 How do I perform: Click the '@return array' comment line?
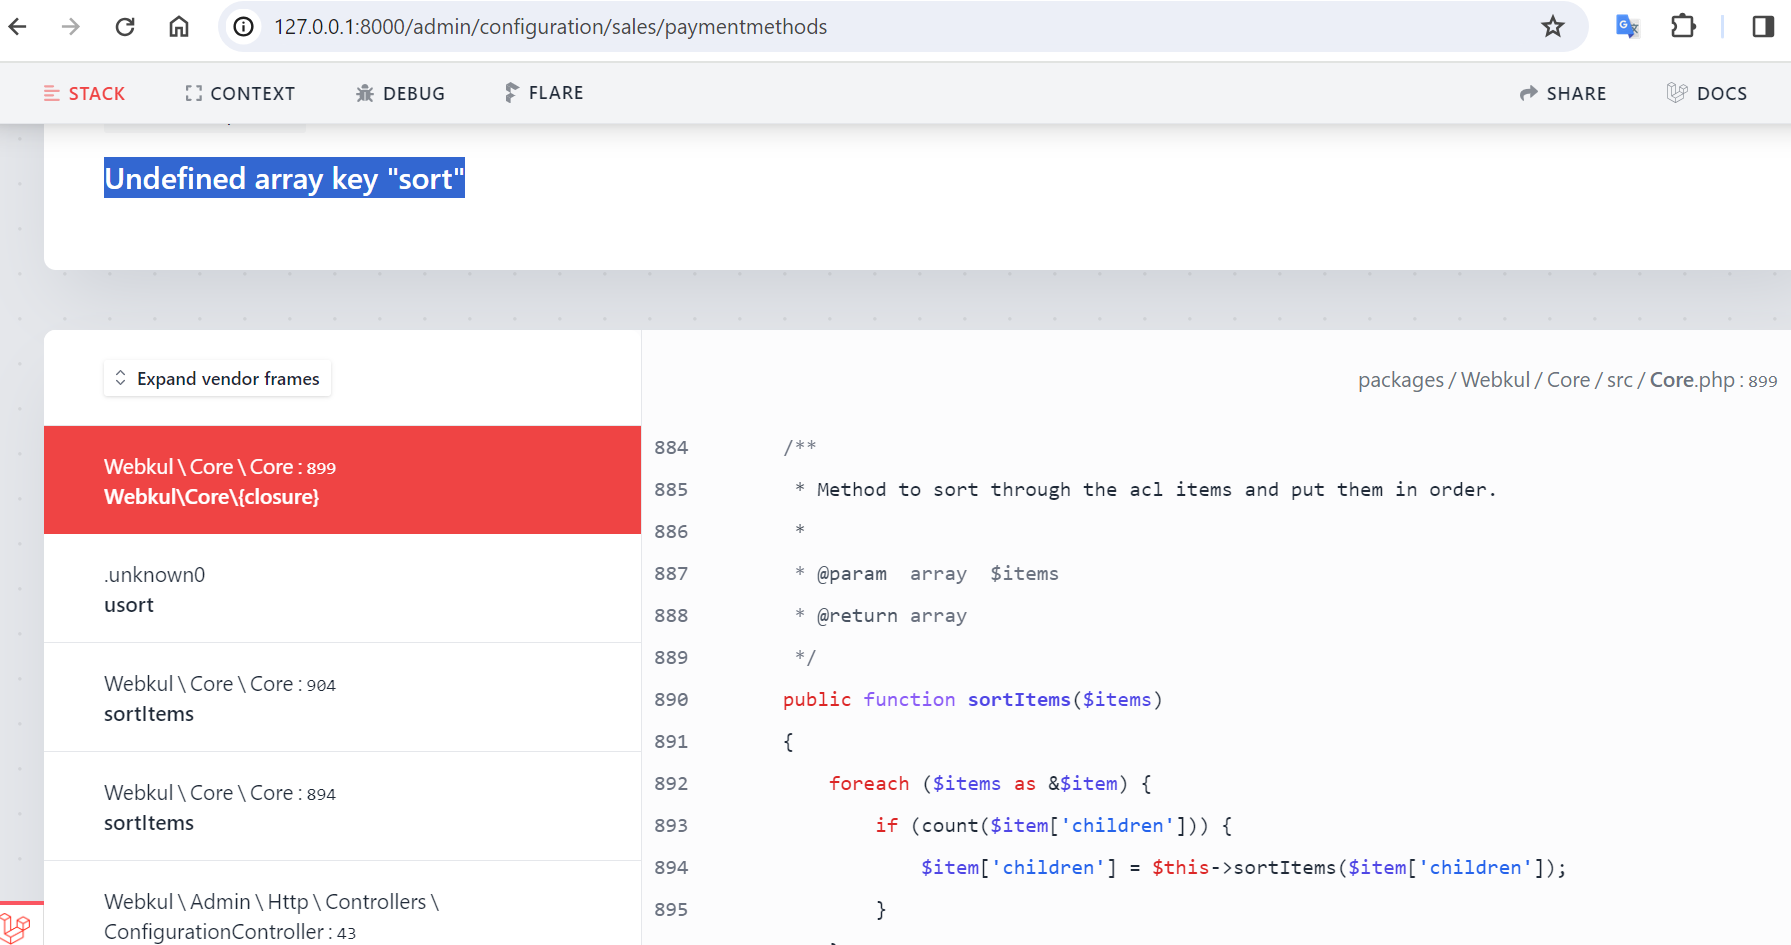(880, 616)
